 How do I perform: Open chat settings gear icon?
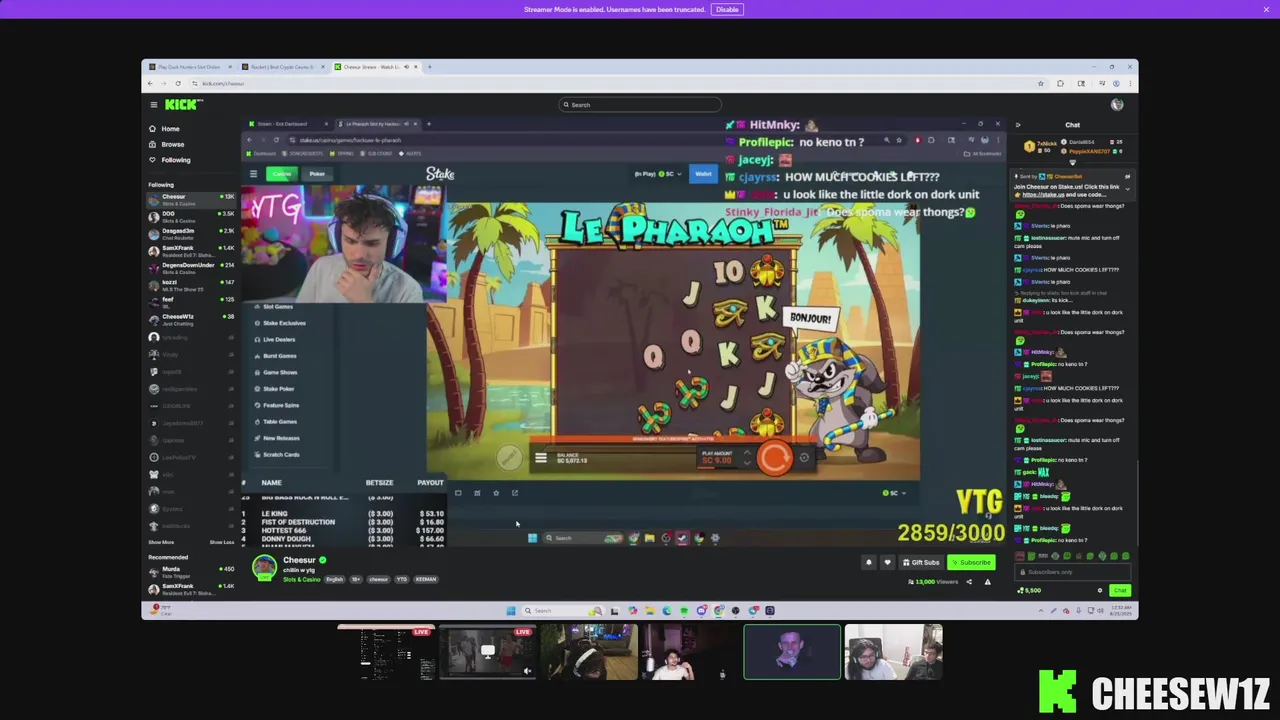(1100, 590)
